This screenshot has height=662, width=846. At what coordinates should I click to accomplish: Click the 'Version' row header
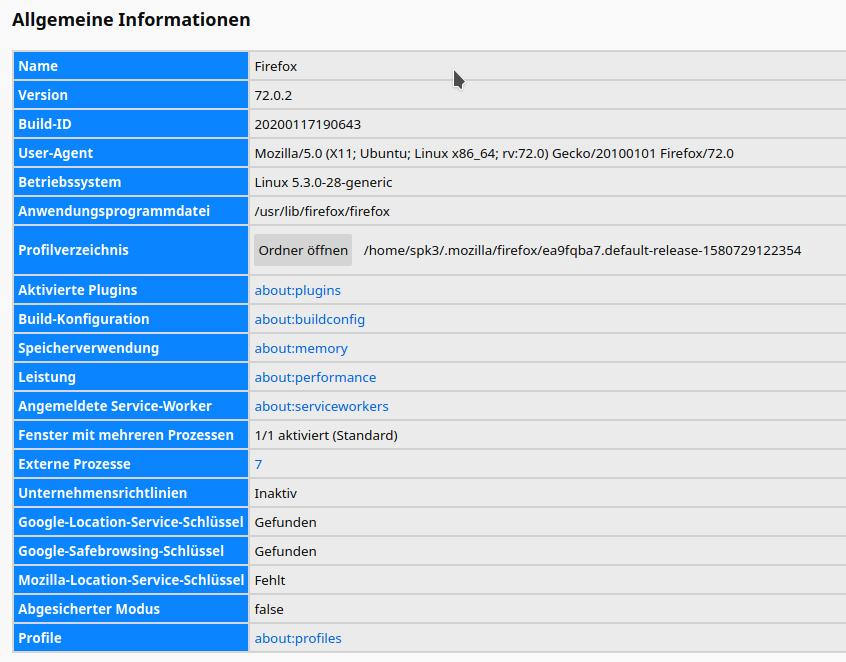tap(131, 95)
